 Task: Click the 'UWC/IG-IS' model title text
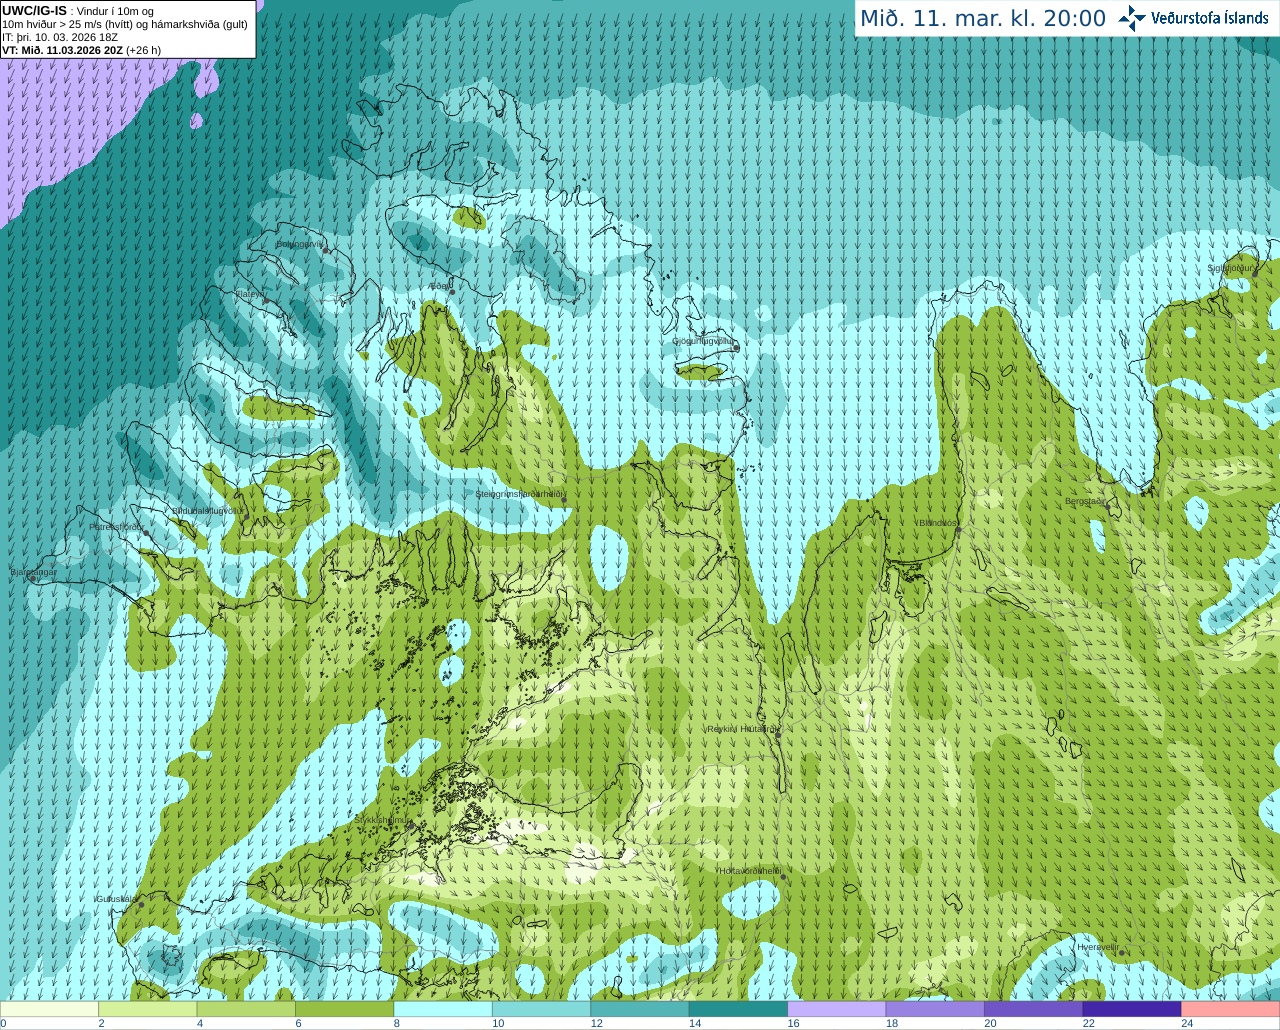34,10
